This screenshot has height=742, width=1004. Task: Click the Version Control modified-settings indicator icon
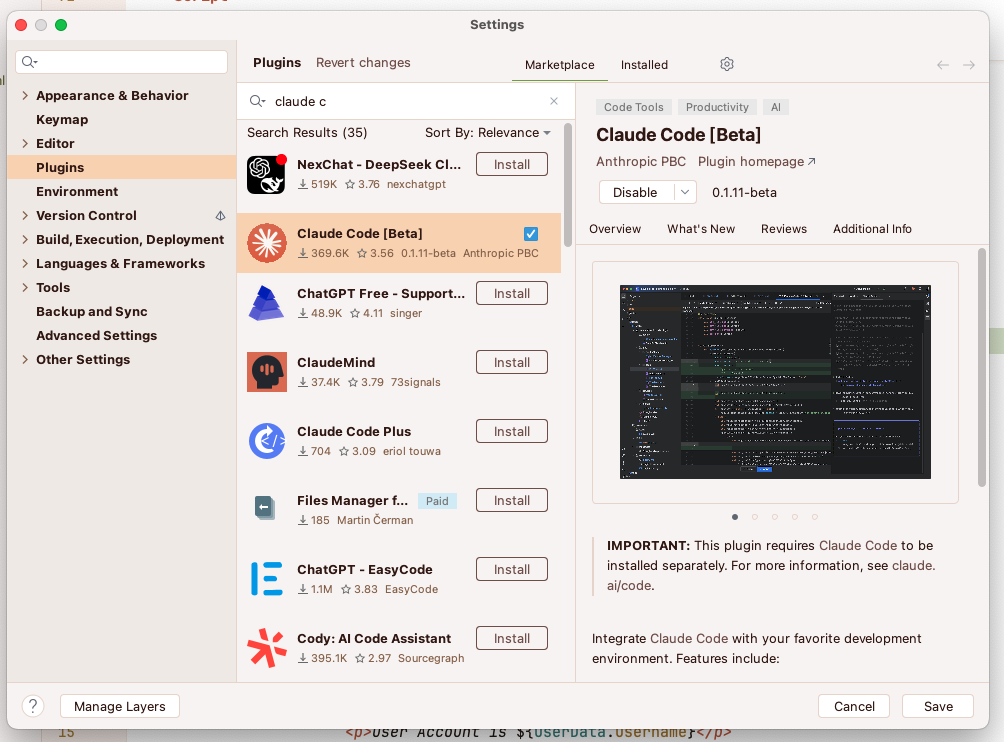click(x=220, y=216)
